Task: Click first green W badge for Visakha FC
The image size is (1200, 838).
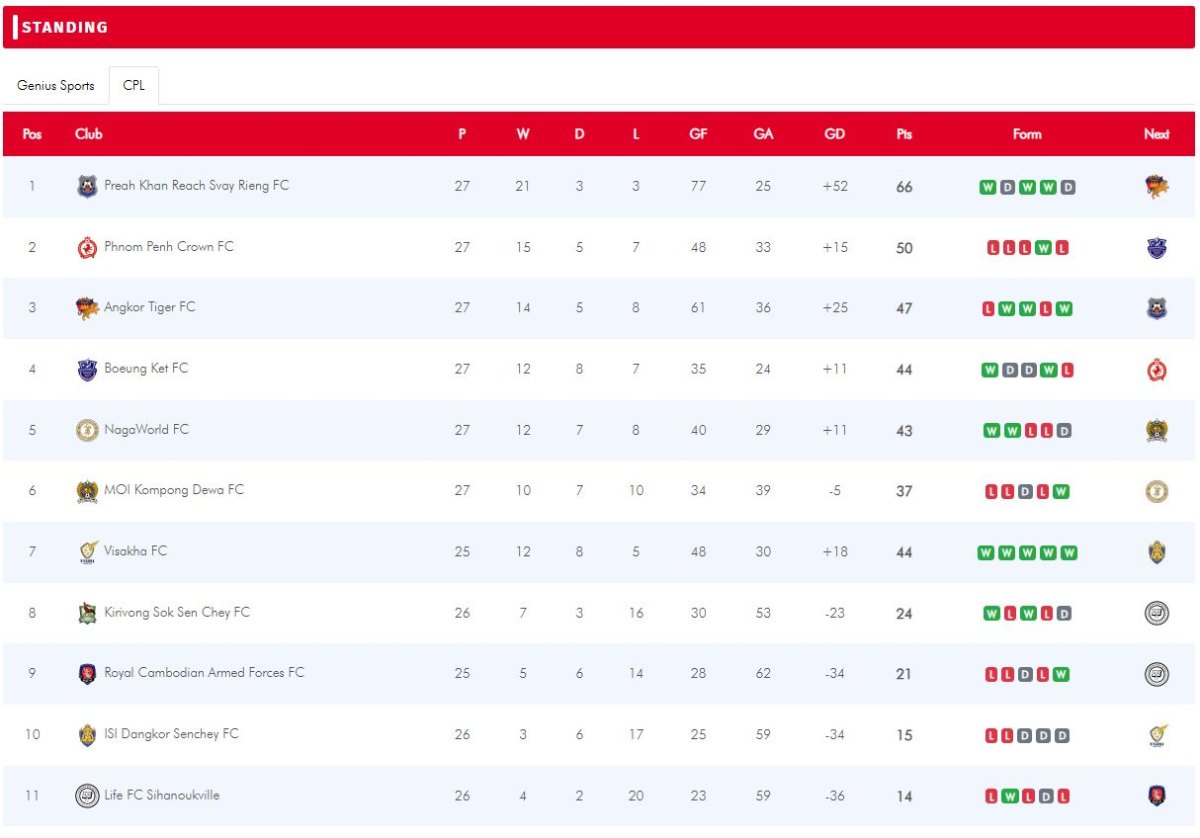Action: click(986, 553)
